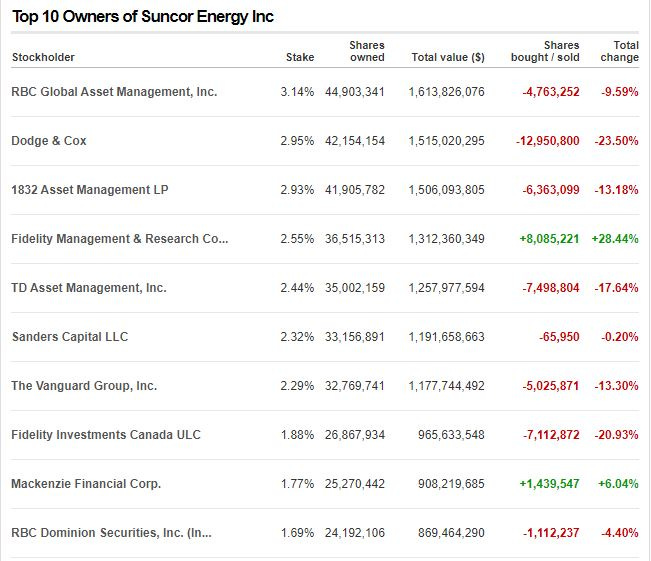
Task: Sort table by Stake column header
Action: tap(300, 57)
